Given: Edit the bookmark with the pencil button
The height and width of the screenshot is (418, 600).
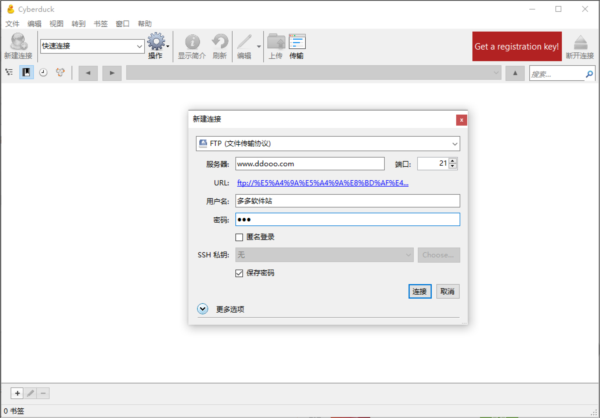Looking at the screenshot, I should (31, 393).
